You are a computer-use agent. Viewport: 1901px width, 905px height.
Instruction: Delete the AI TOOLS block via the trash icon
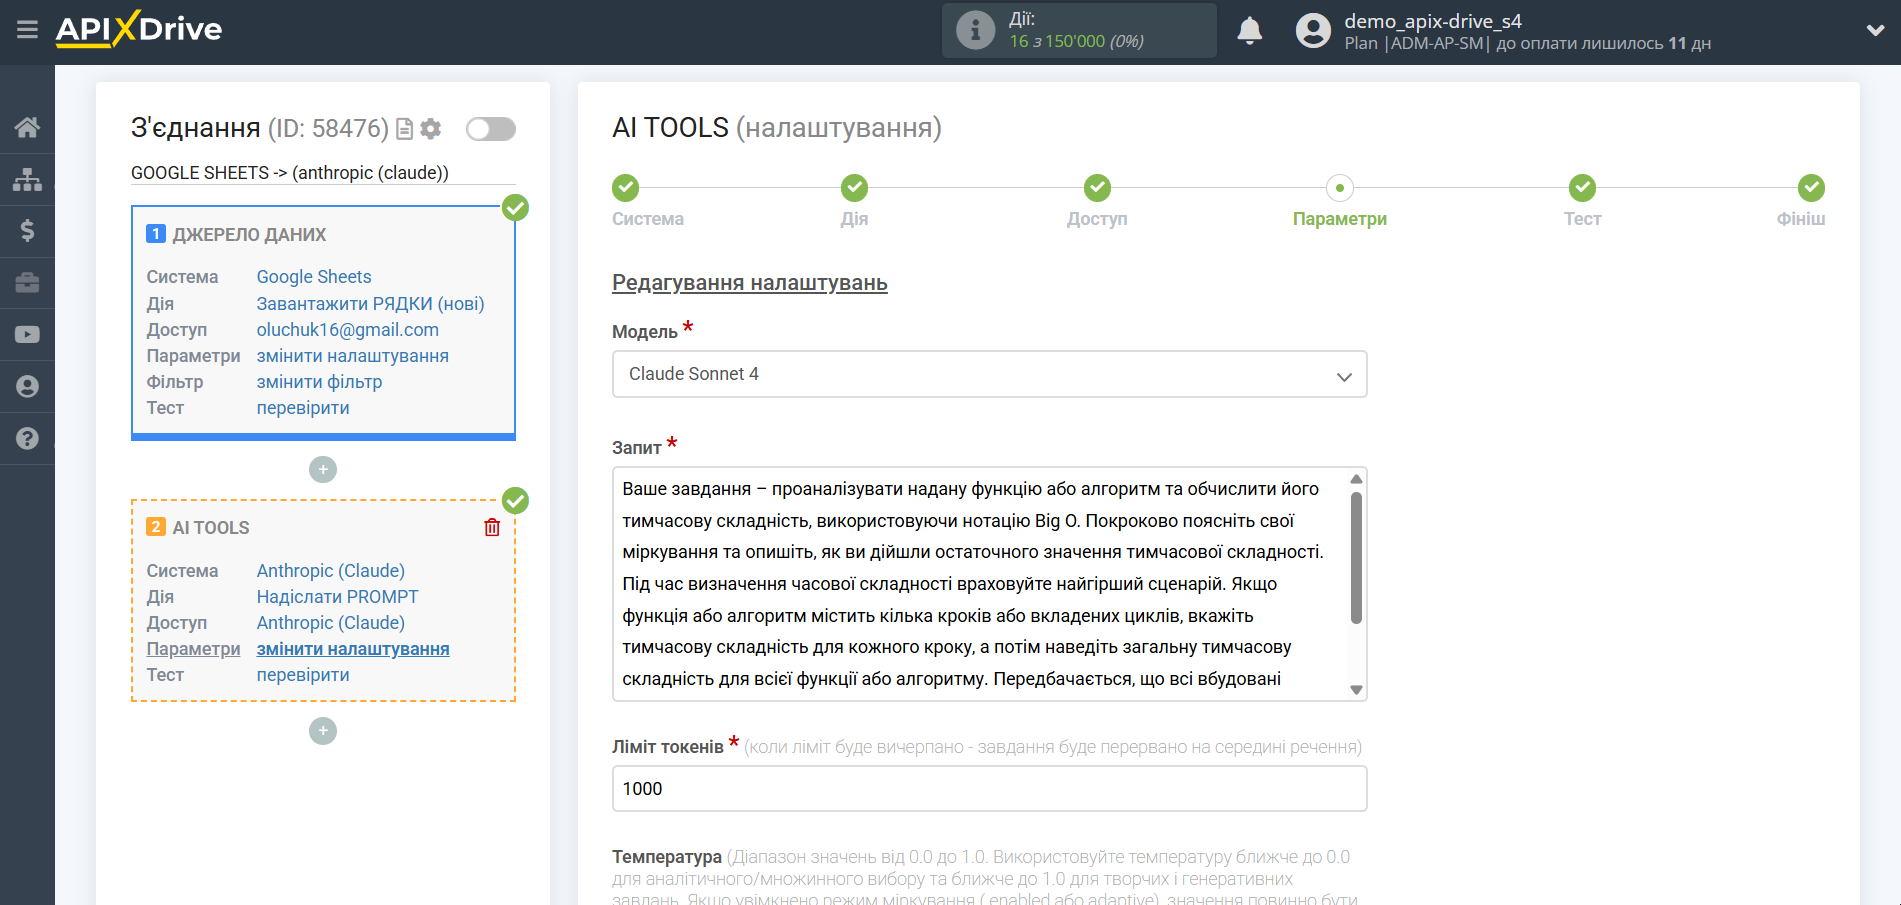pos(491,527)
